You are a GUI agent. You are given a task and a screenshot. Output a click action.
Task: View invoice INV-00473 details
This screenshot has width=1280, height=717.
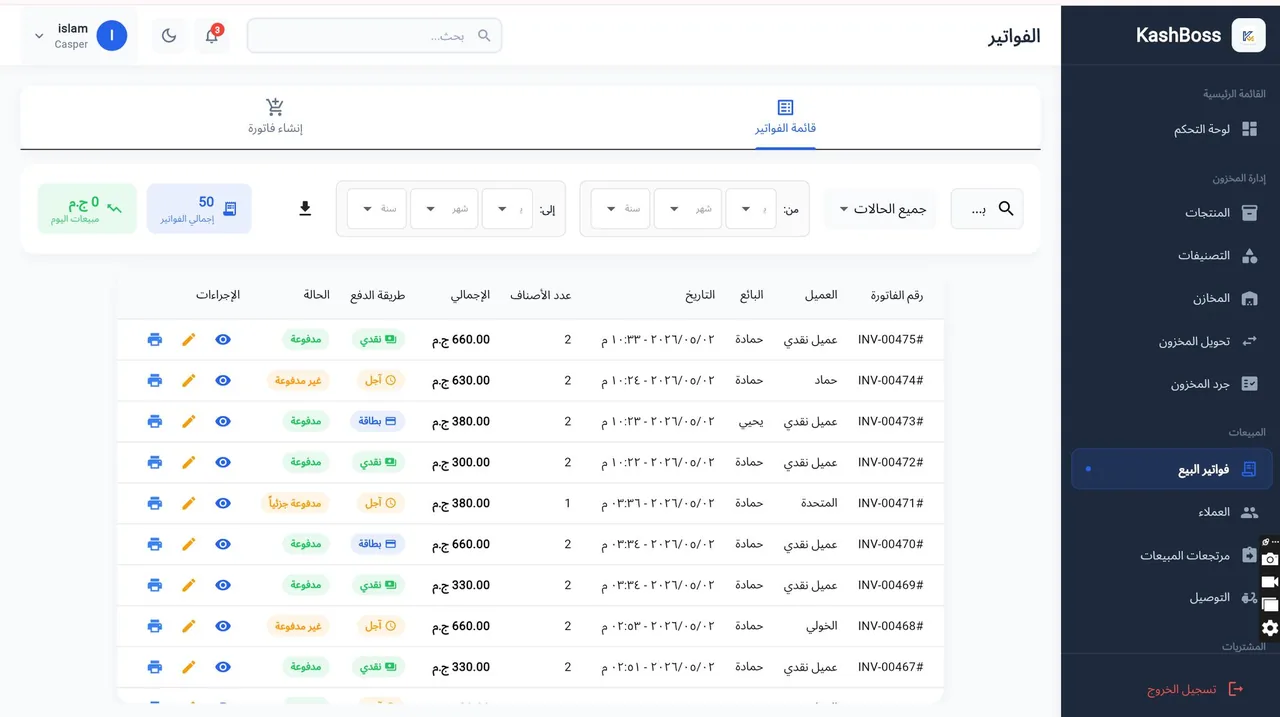point(223,421)
